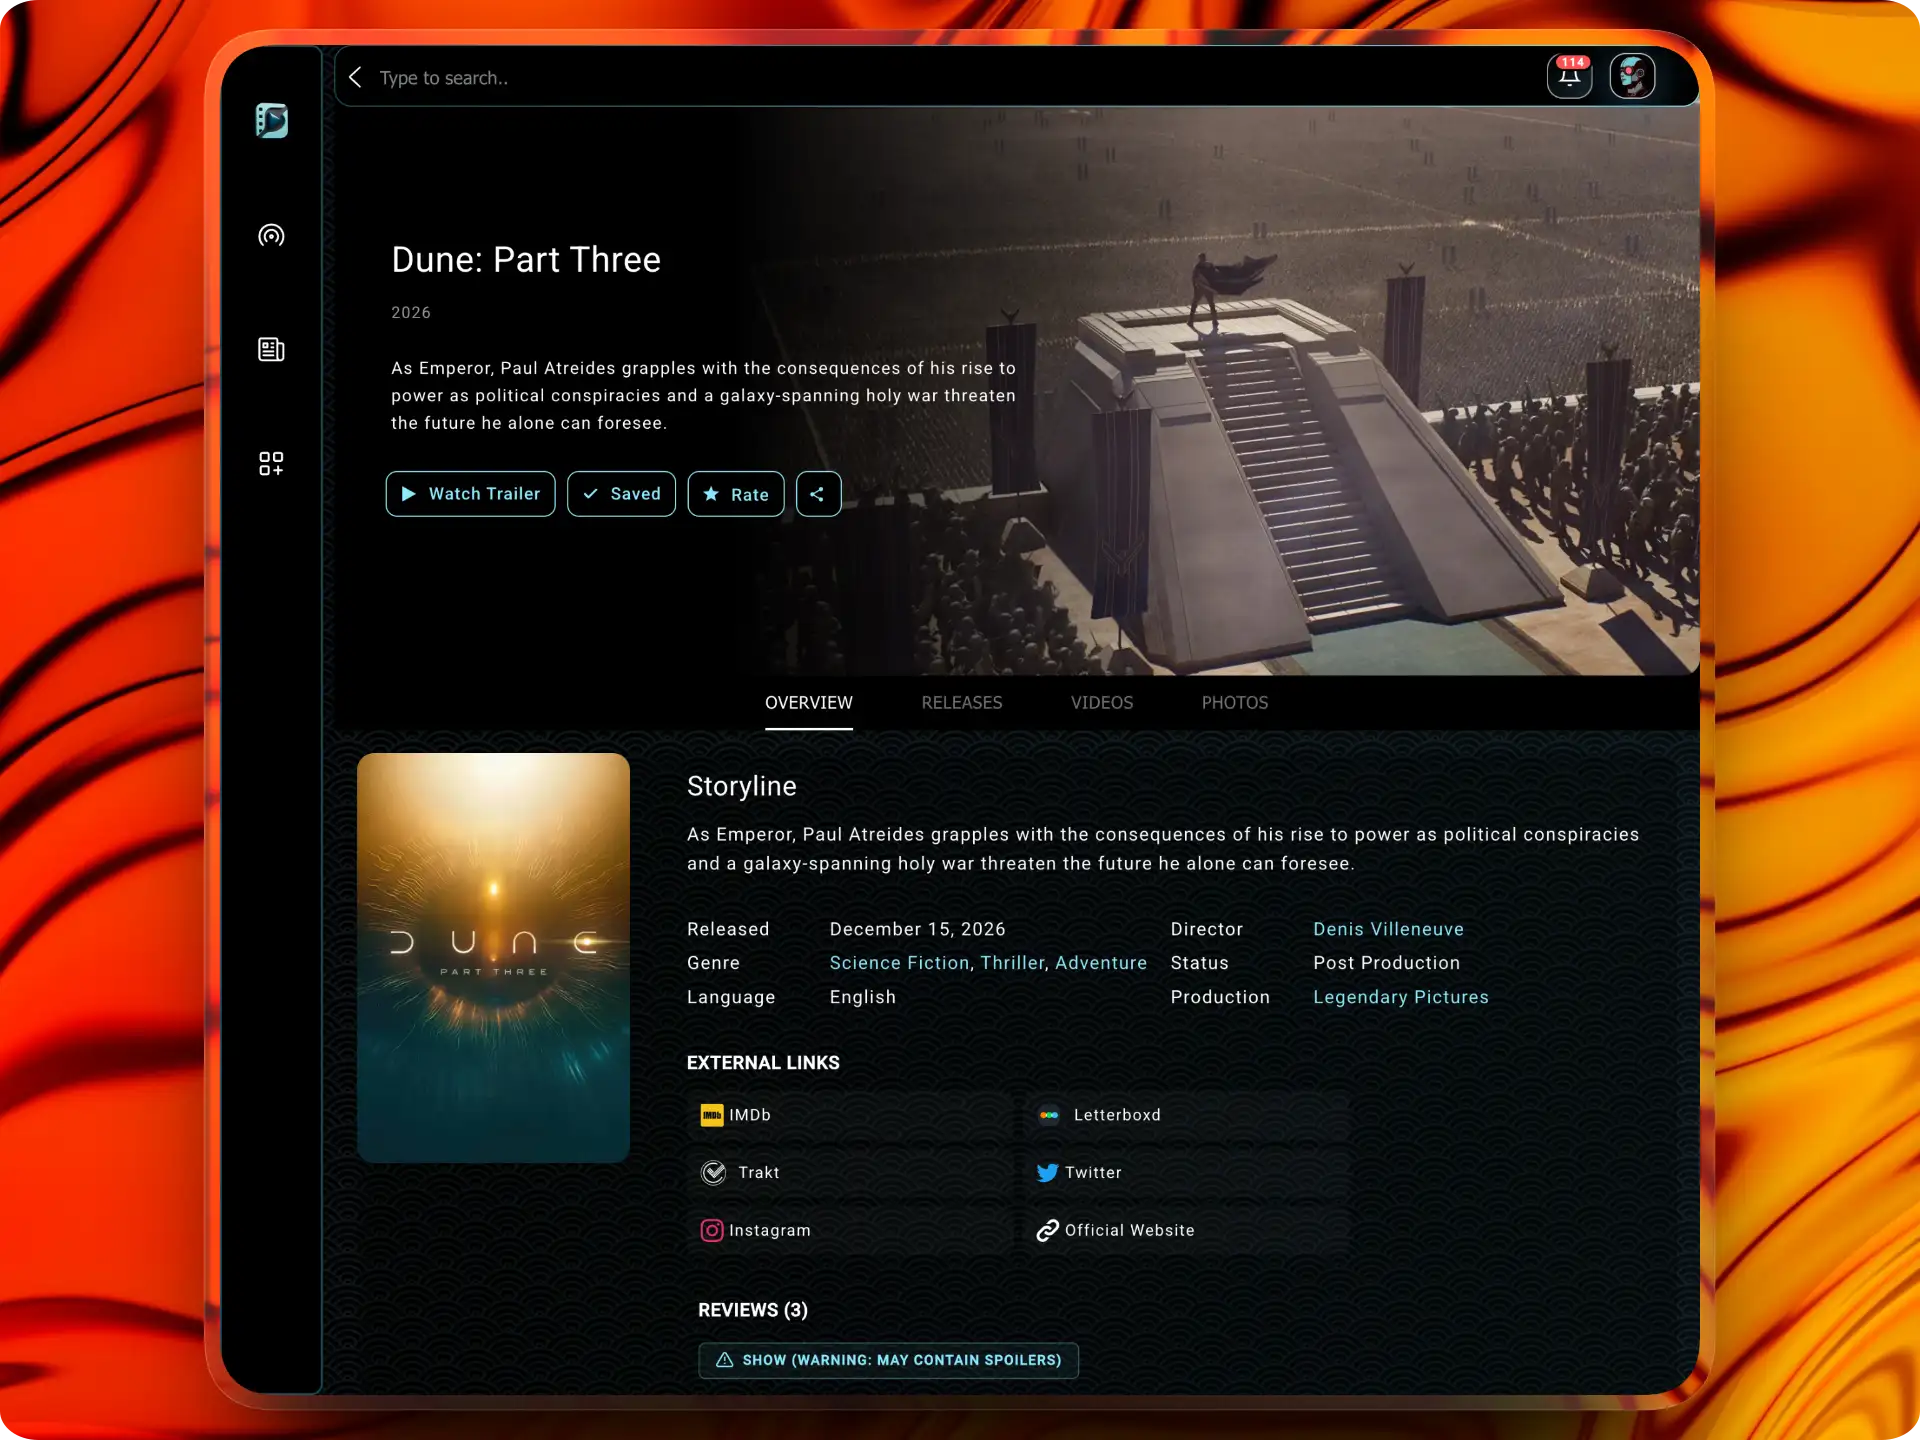Open the Legendary Pictures production link
The width and height of the screenshot is (1920, 1440).
pyautogui.click(x=1400, y=997)
